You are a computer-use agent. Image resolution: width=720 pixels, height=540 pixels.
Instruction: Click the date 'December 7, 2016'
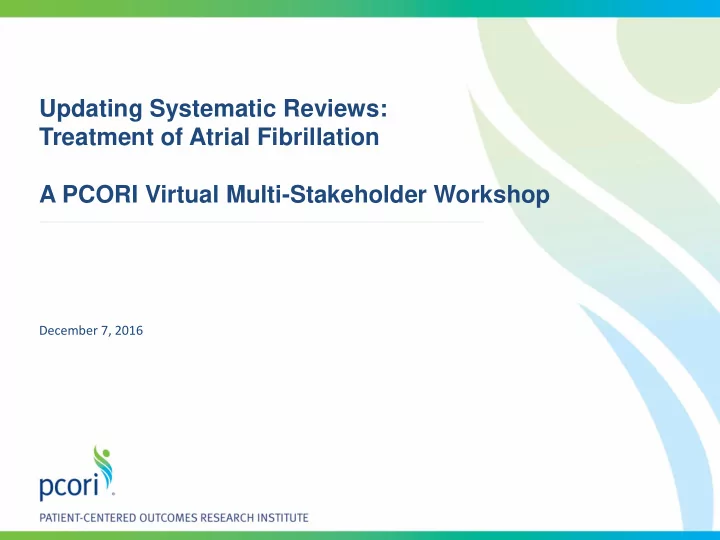(x=91, y=331)
